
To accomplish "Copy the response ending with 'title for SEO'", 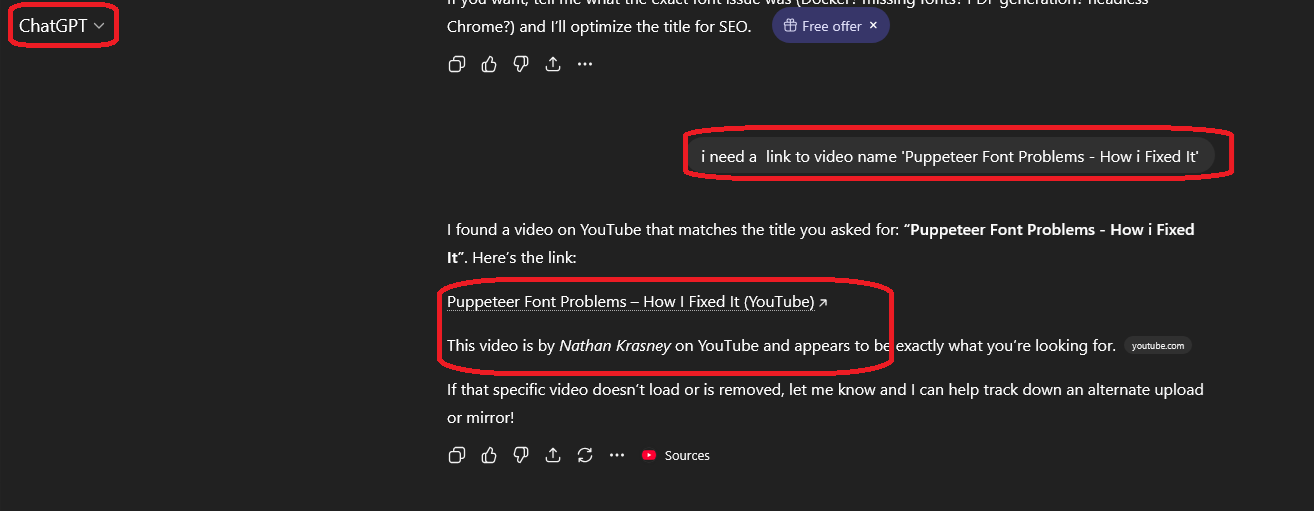I will point(457,64).
